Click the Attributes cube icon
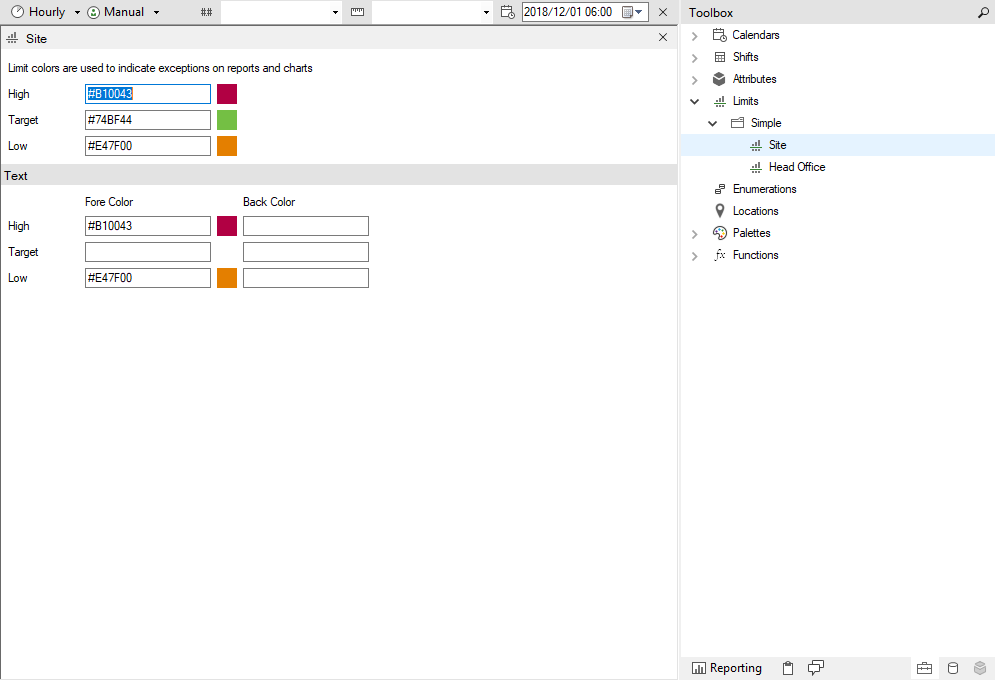Viewport: 995px width, 680px height. pyautogui.click(x=719, y=79)
